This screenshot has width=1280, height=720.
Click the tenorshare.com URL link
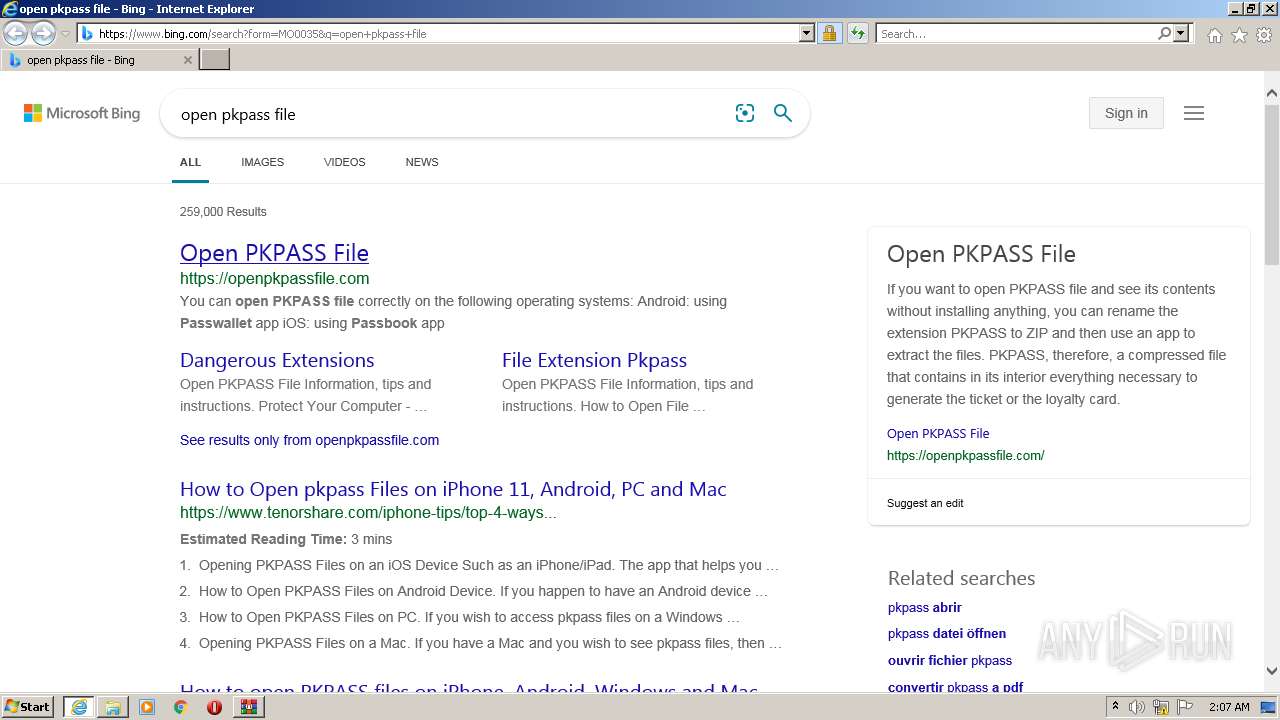[x=368, y=513]
